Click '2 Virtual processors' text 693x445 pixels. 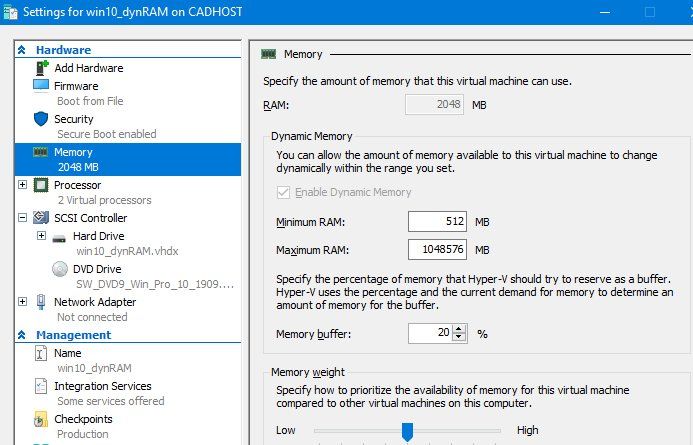[x=104, y=200]
